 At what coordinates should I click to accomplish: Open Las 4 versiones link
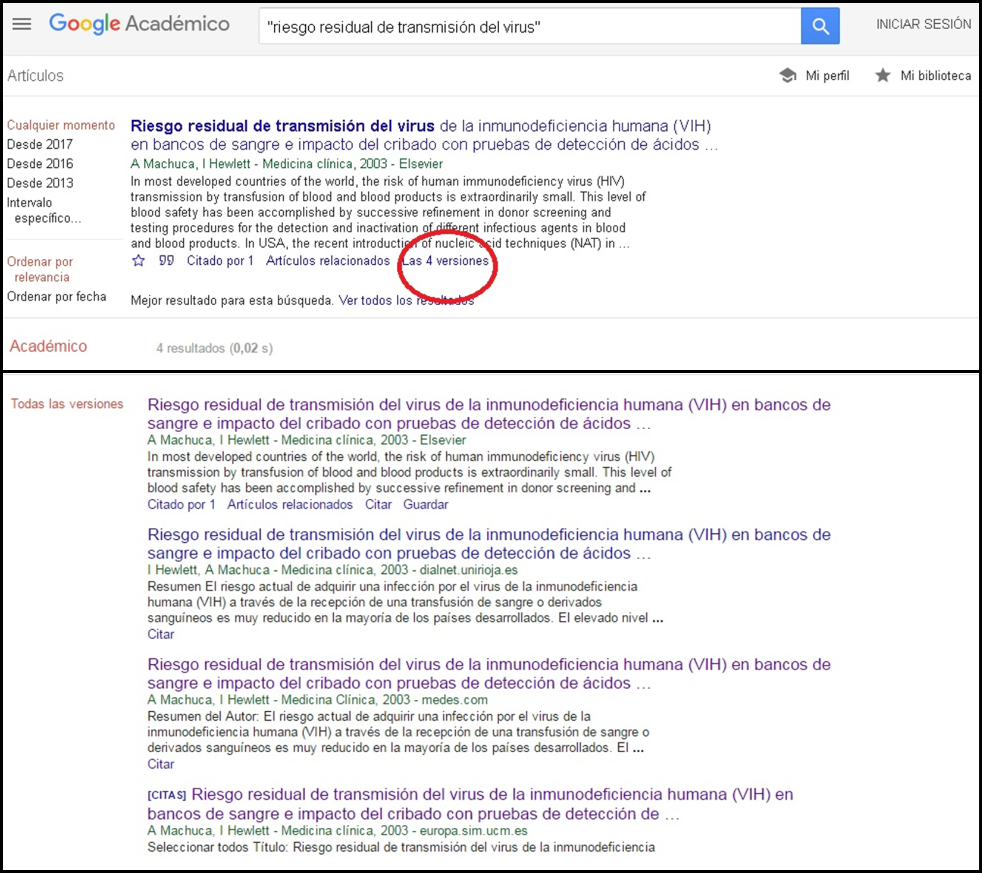[445, 261]
